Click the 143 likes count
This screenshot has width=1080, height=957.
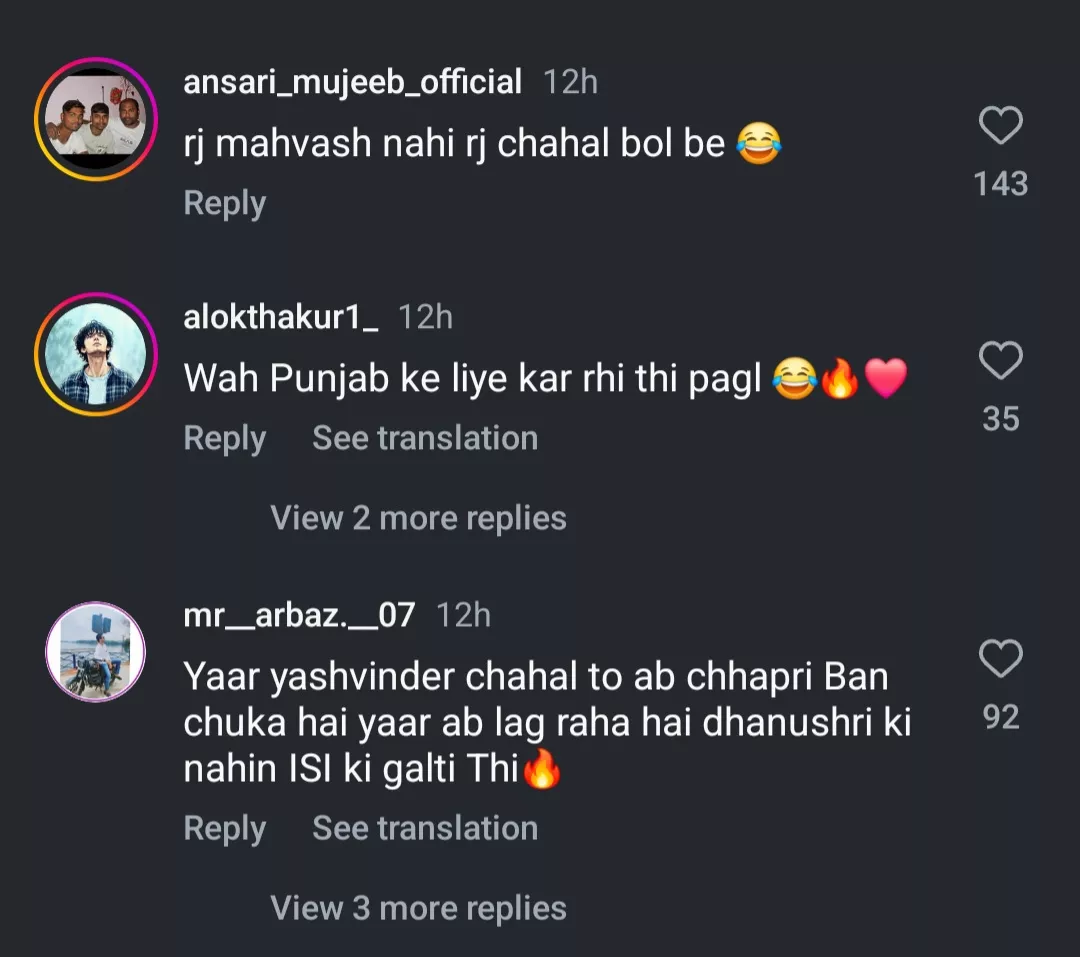pos(1000,184)
